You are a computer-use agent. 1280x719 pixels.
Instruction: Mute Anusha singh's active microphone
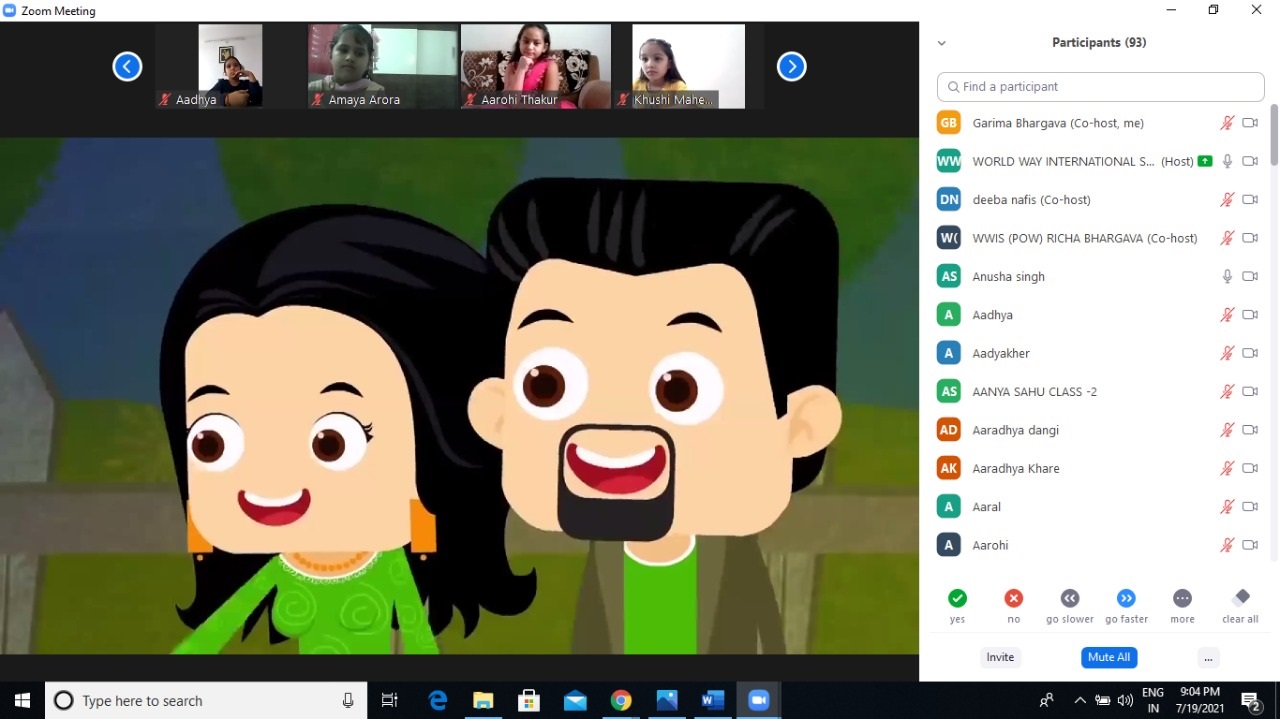pos(1227,276)
